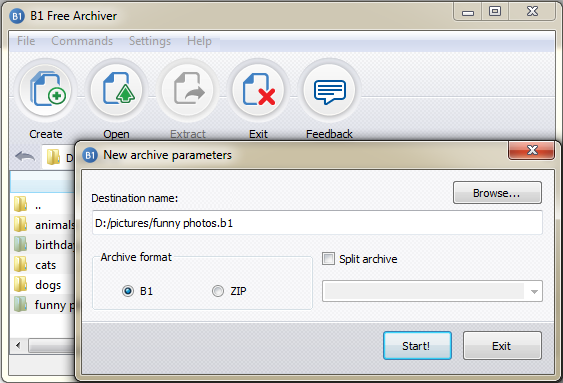
Task: Minimize the B1 Free Archiver window
Action: [x=468, y=11]
